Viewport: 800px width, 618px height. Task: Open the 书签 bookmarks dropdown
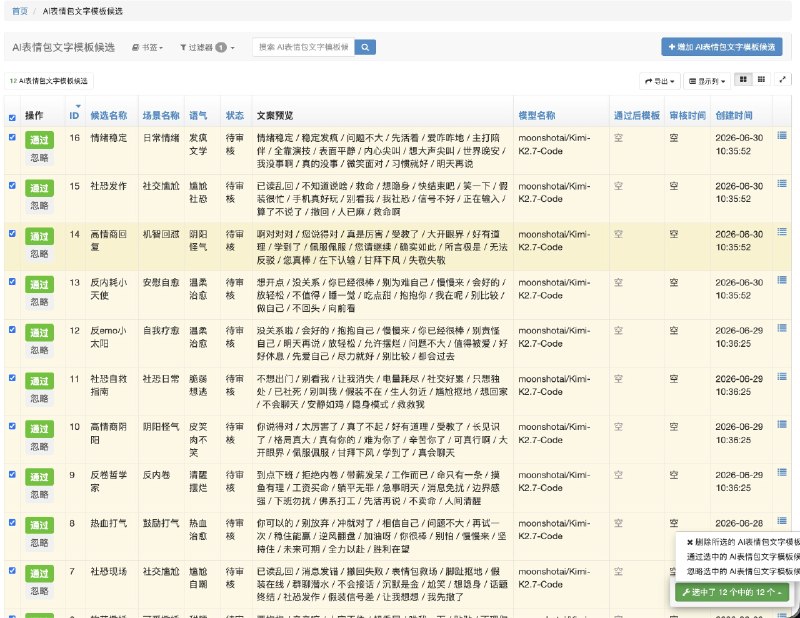coord(147,47)
